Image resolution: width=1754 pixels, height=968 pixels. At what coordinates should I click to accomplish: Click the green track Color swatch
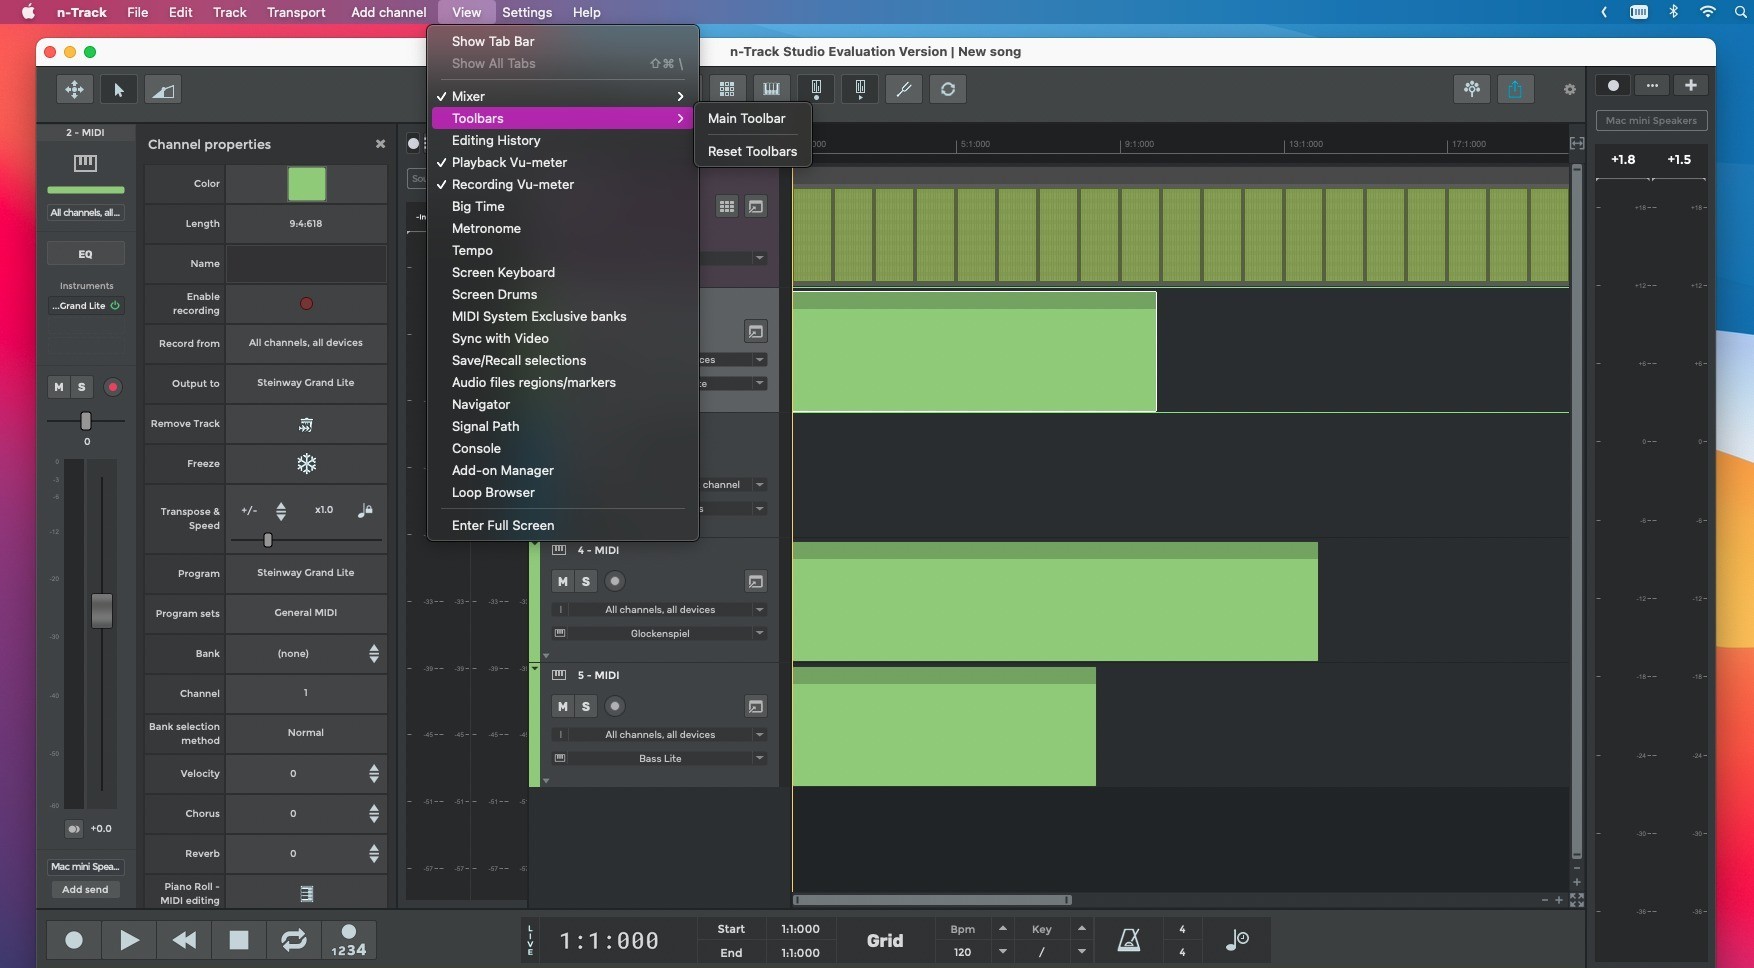click(x=306, y=184)
